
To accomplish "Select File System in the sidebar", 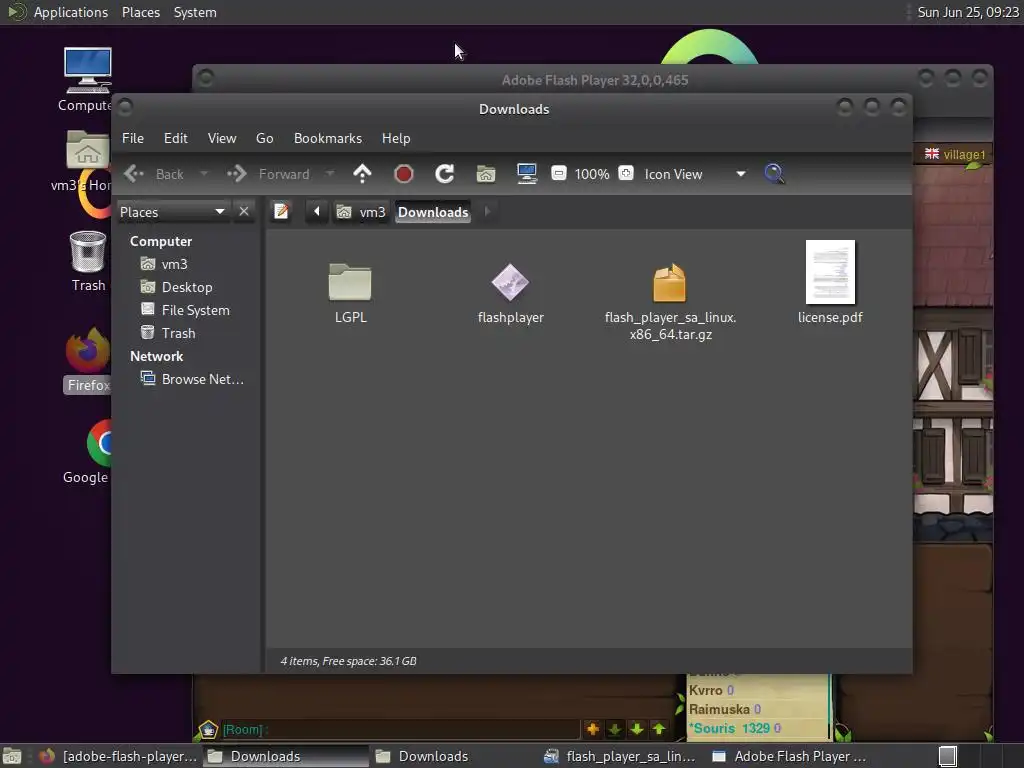I will (x=186, y=310).
